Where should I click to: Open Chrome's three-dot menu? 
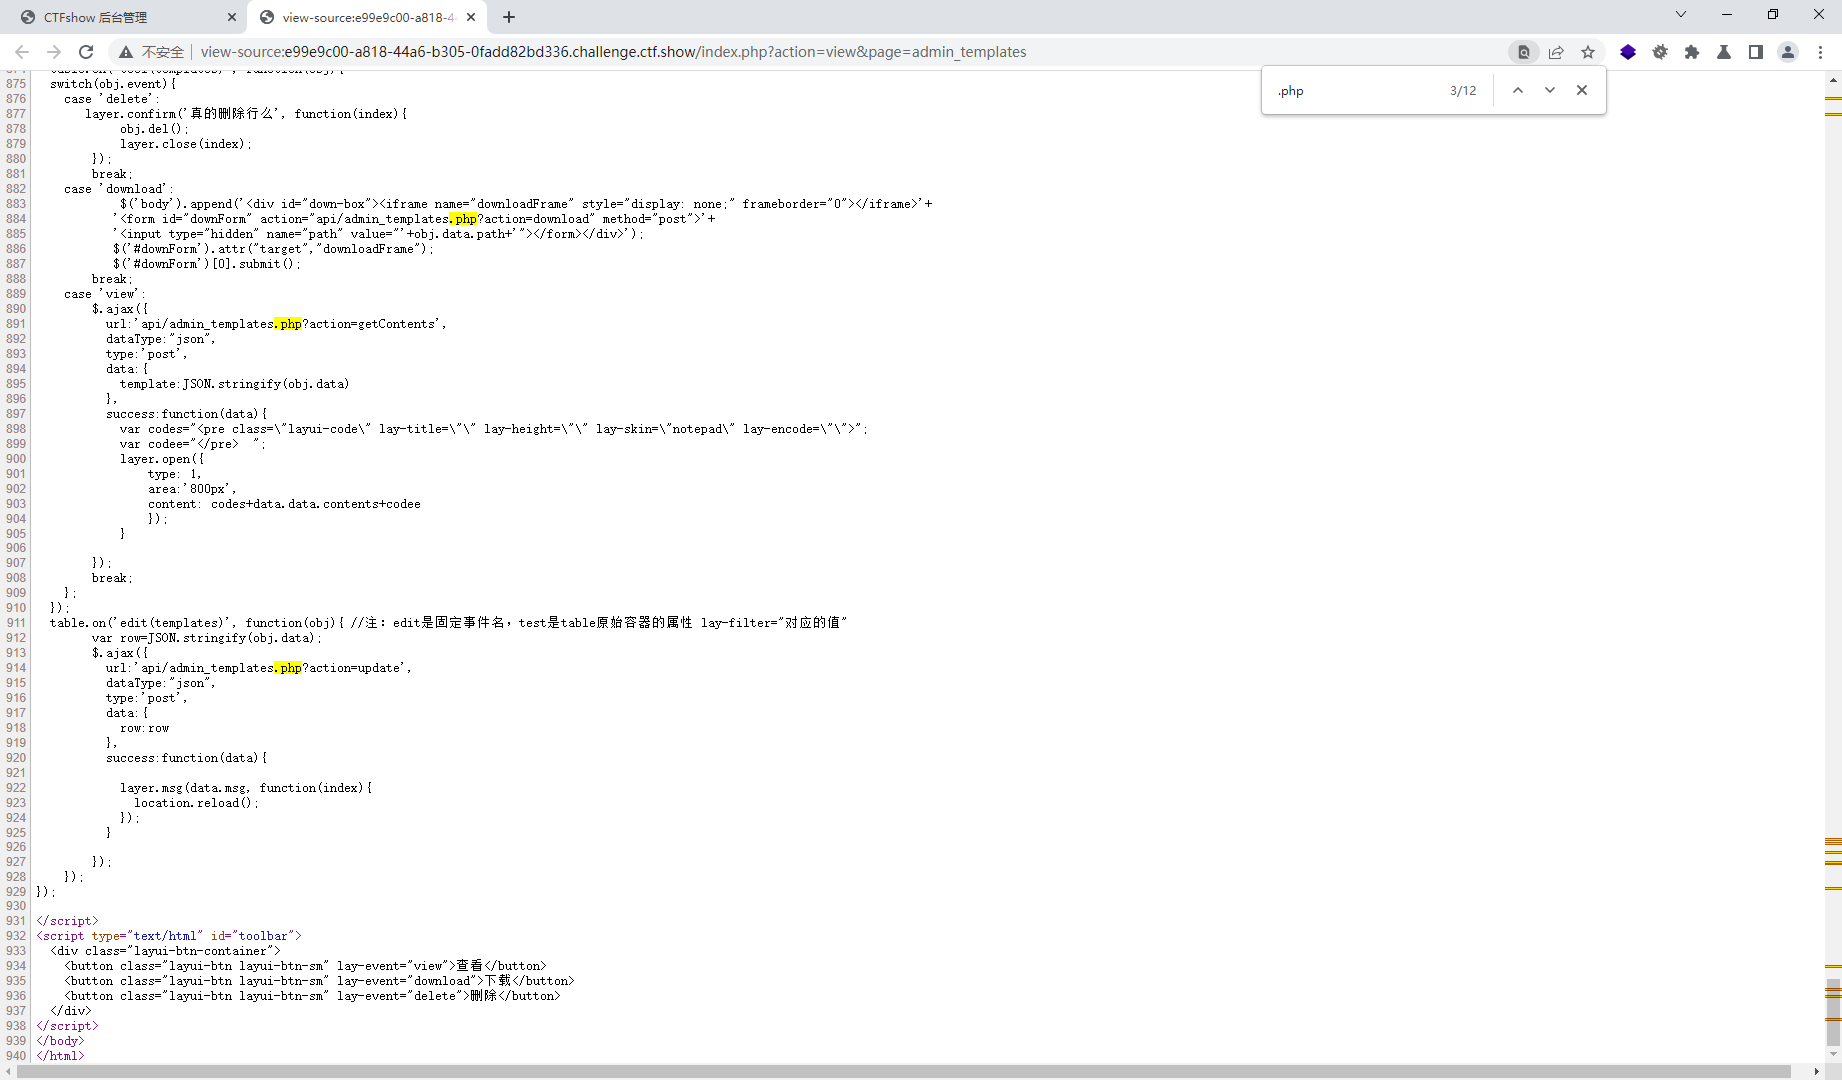pos(1822,52)
